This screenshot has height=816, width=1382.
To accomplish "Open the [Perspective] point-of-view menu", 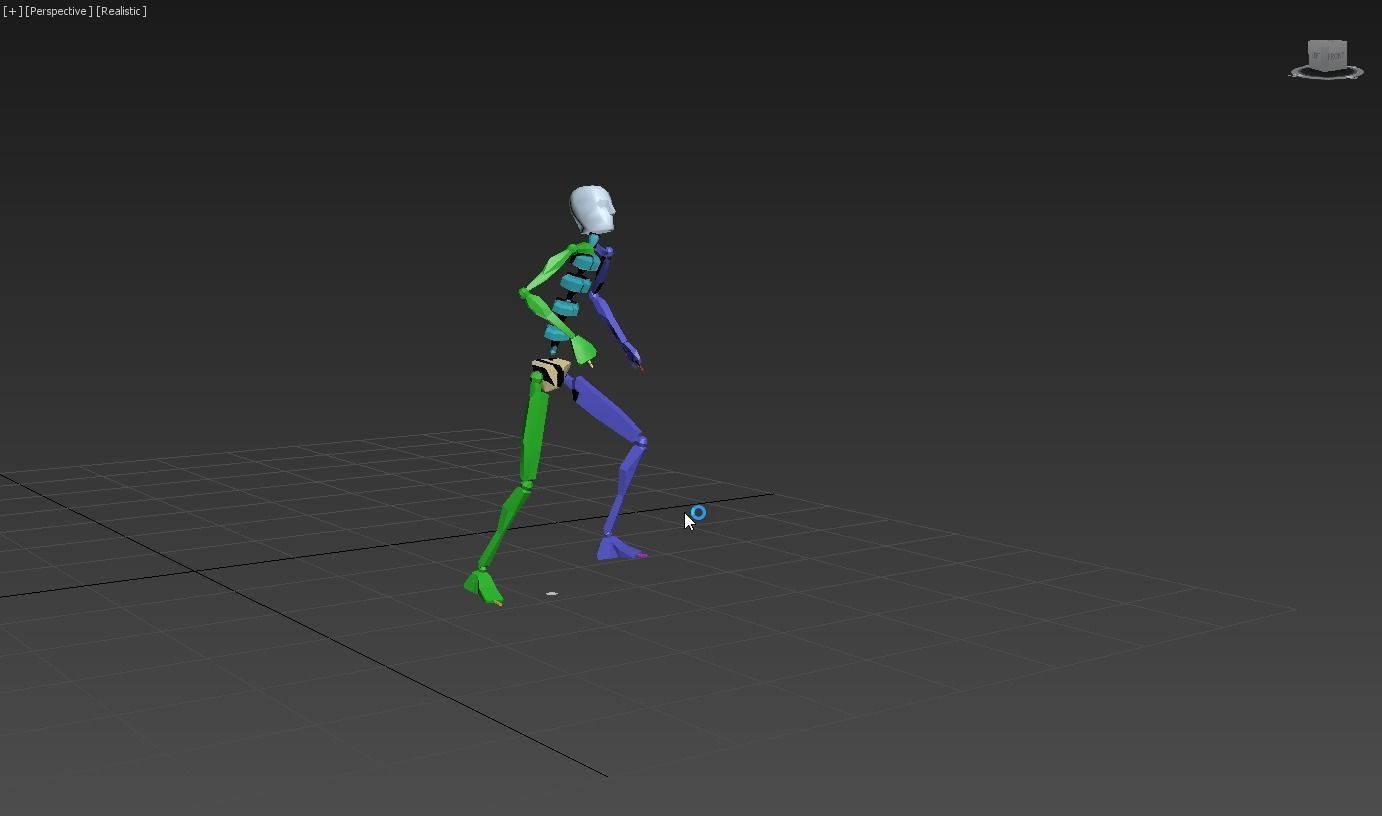I will 58,11.
